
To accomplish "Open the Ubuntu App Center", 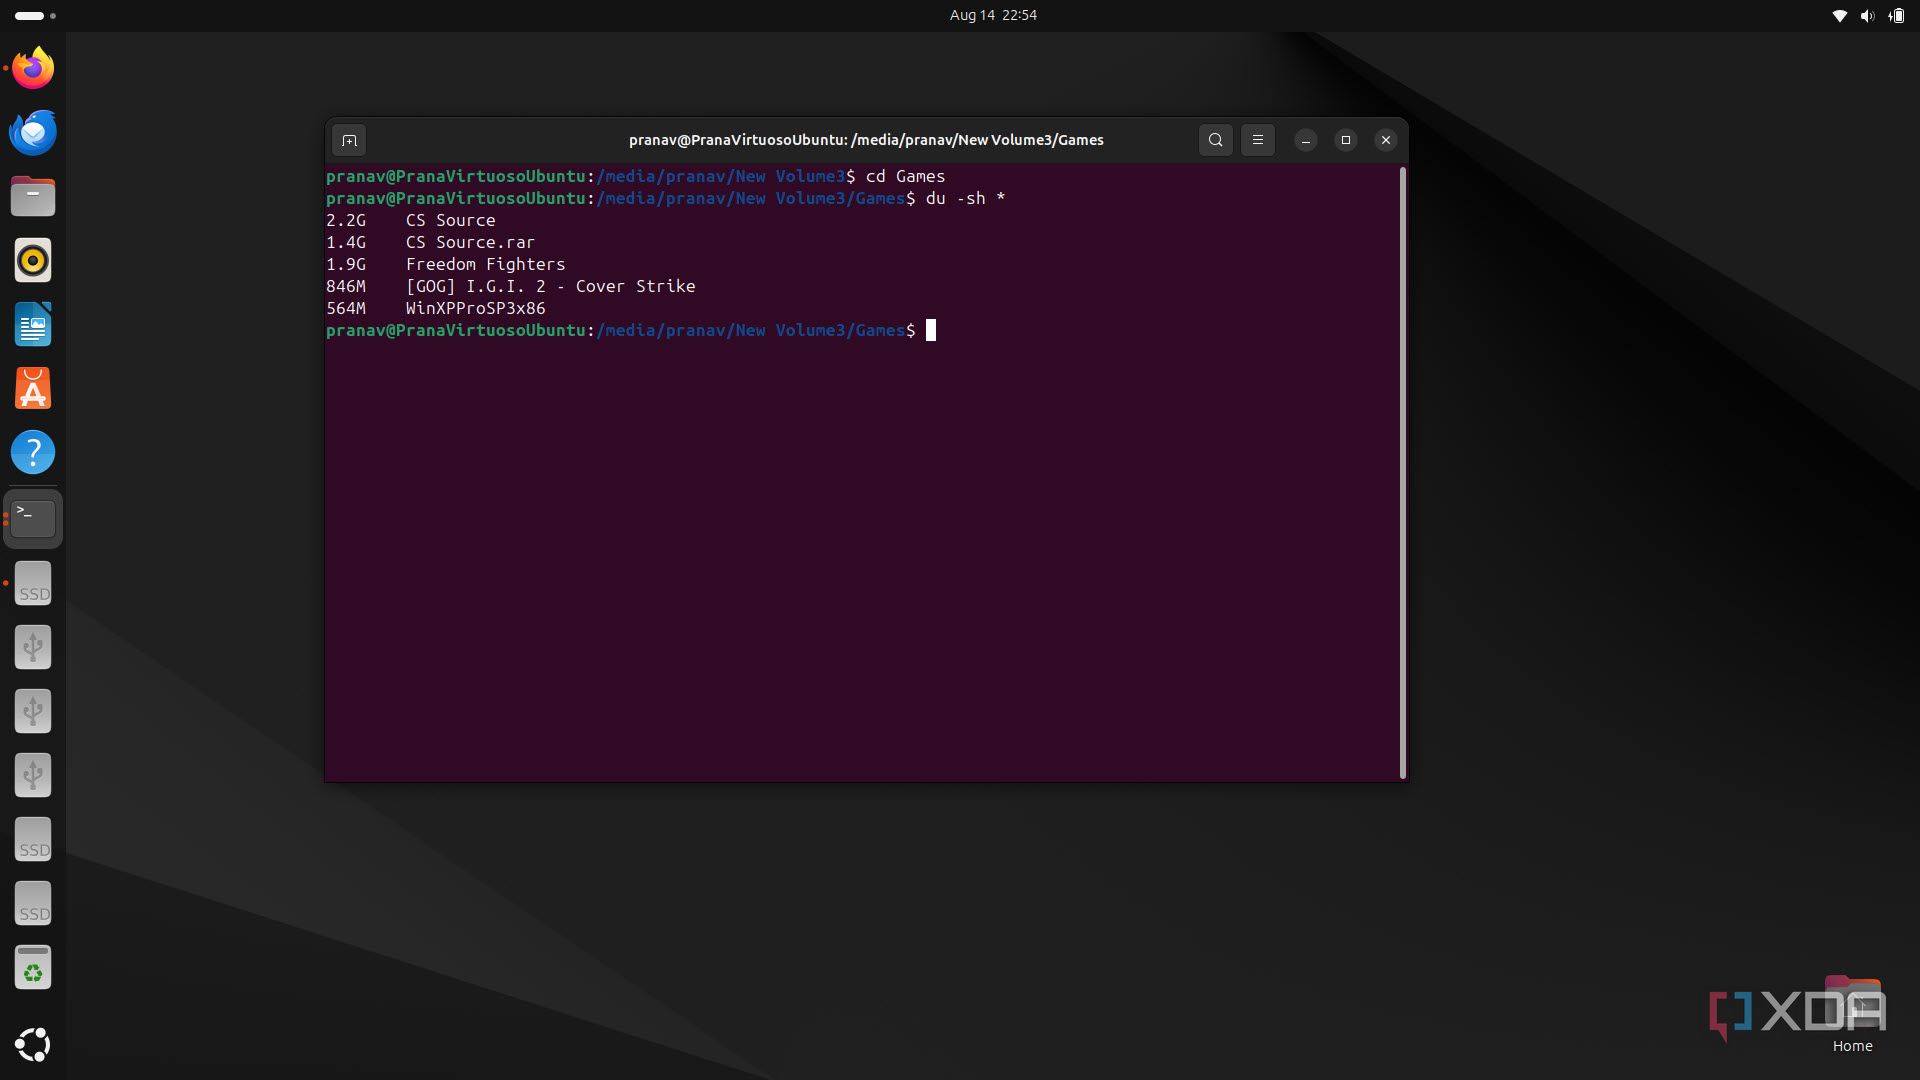I will pyautogui.click(x=33, y=389).
